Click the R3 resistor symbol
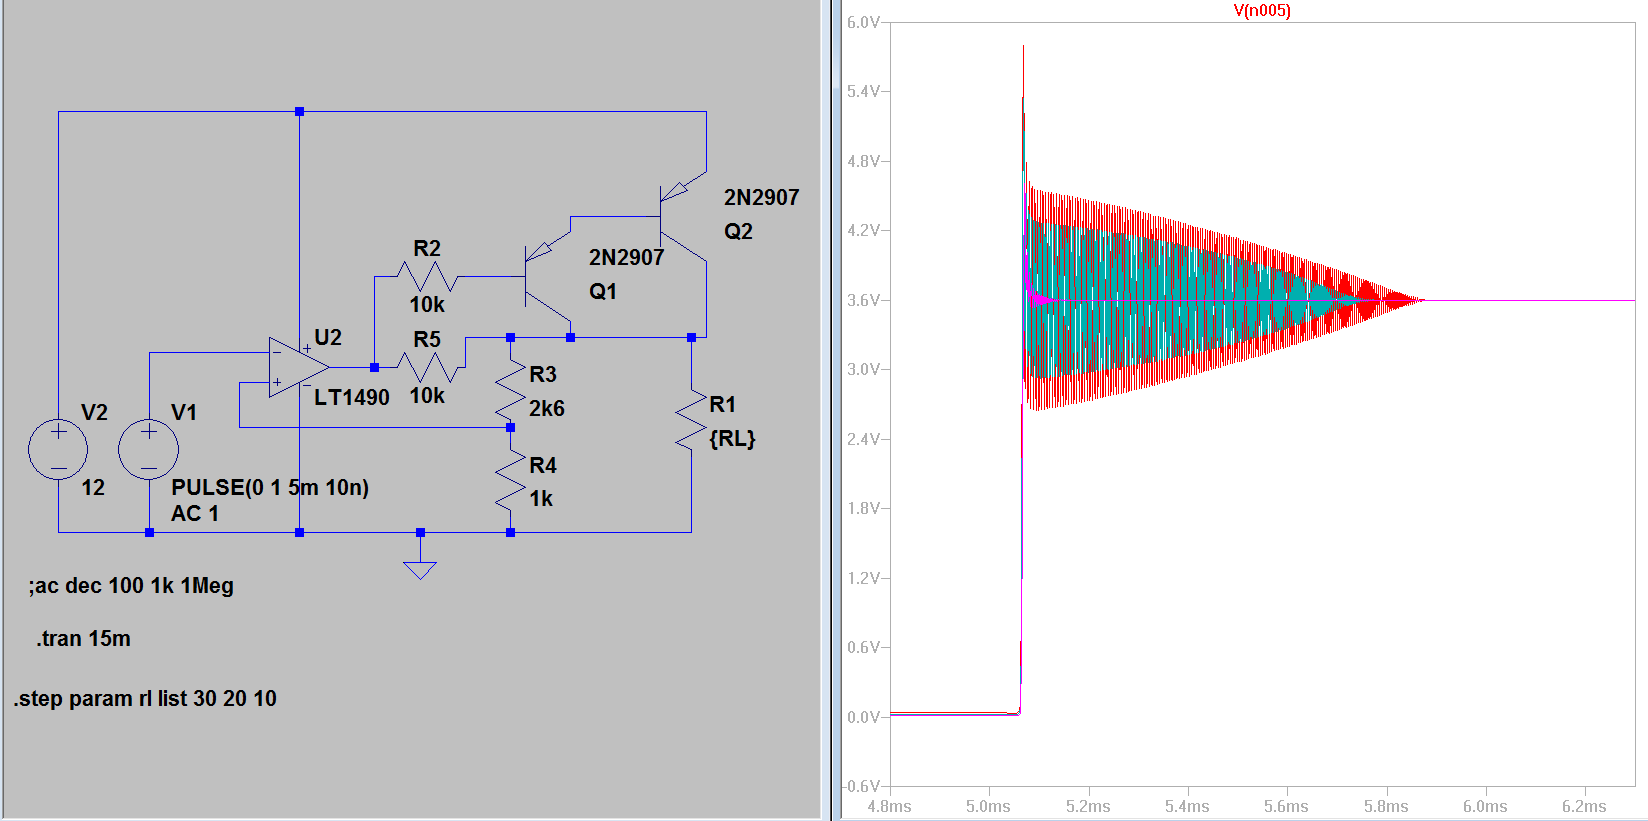 click(x=510, y=392)
